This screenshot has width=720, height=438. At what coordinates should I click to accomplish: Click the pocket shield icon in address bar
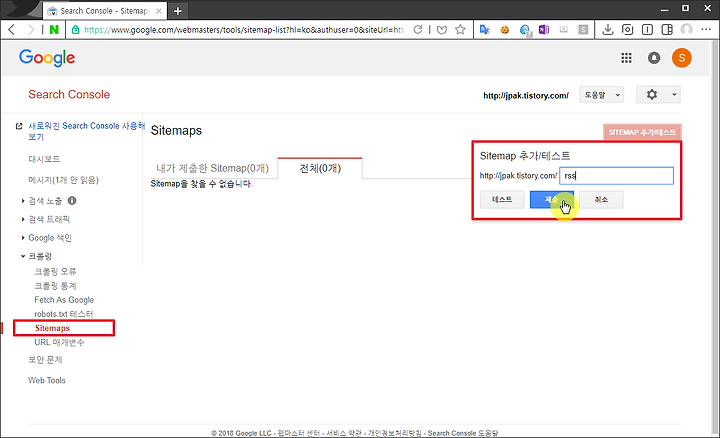click(442, 30)
